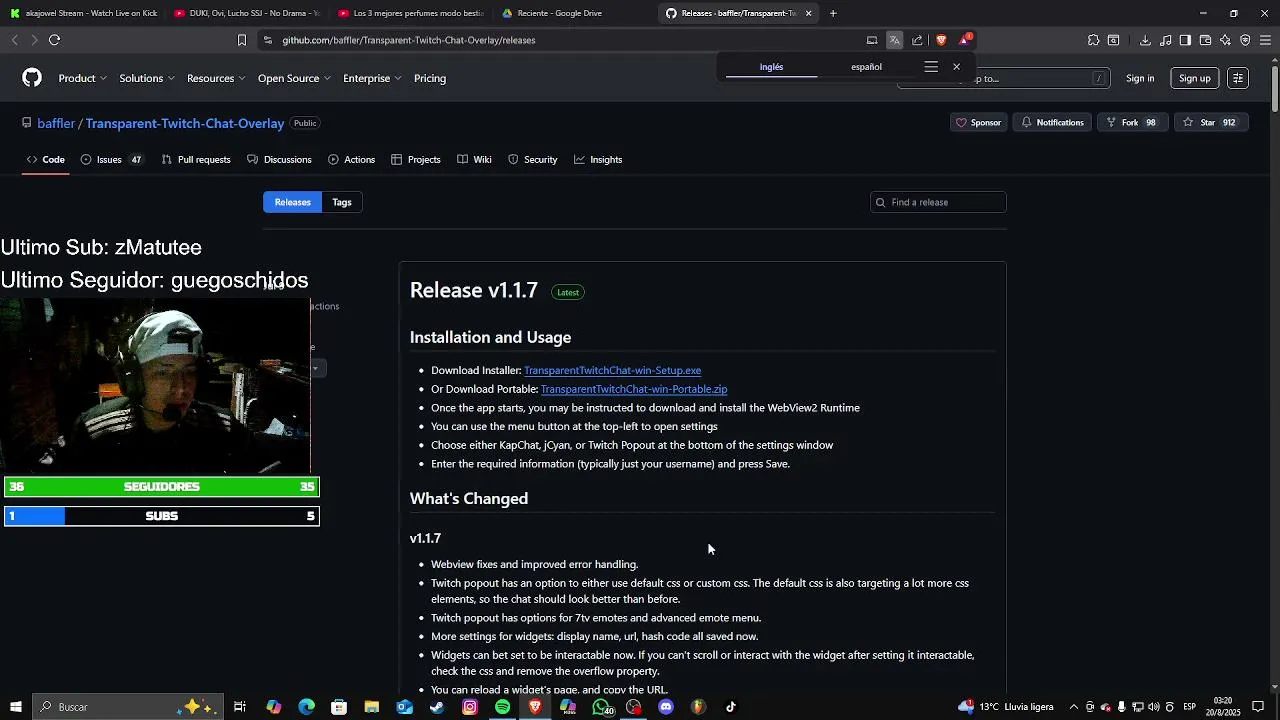This screenshot has width=1280, height=720.
Task: Expand the Solutions menu
Action: pyautogui.click(x=147, y=78)
